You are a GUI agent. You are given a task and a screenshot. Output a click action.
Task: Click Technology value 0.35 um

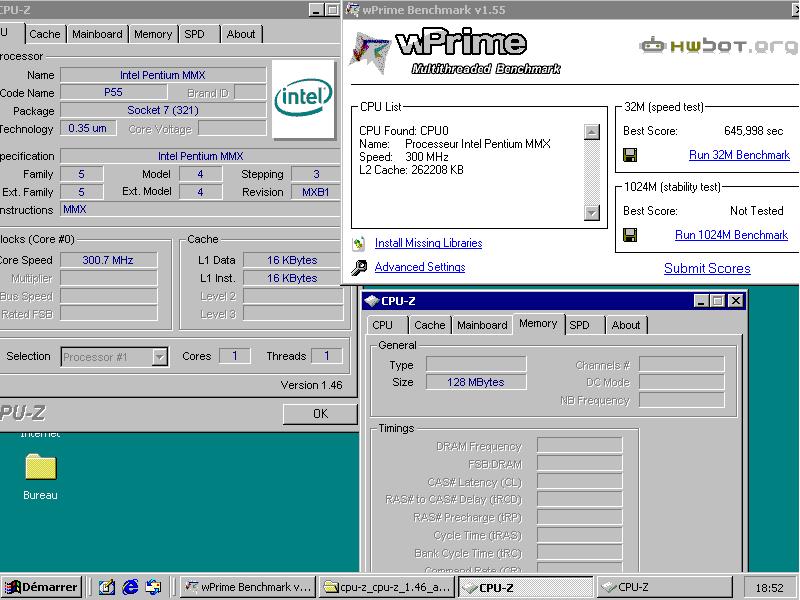[x=88, y=128]
